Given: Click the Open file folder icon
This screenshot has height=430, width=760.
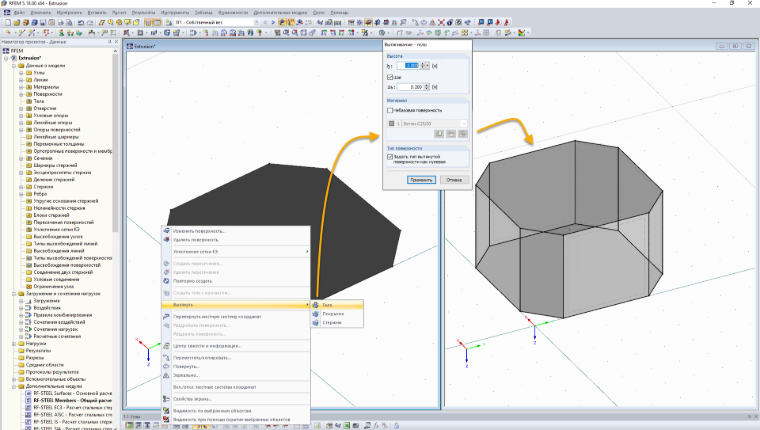Looking at the screenshot, I should [16, 22].
